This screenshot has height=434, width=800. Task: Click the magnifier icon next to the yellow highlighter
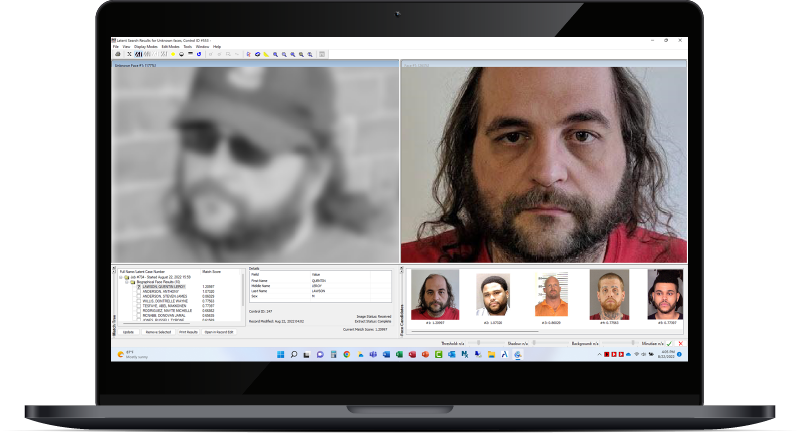tap(275, 54)
